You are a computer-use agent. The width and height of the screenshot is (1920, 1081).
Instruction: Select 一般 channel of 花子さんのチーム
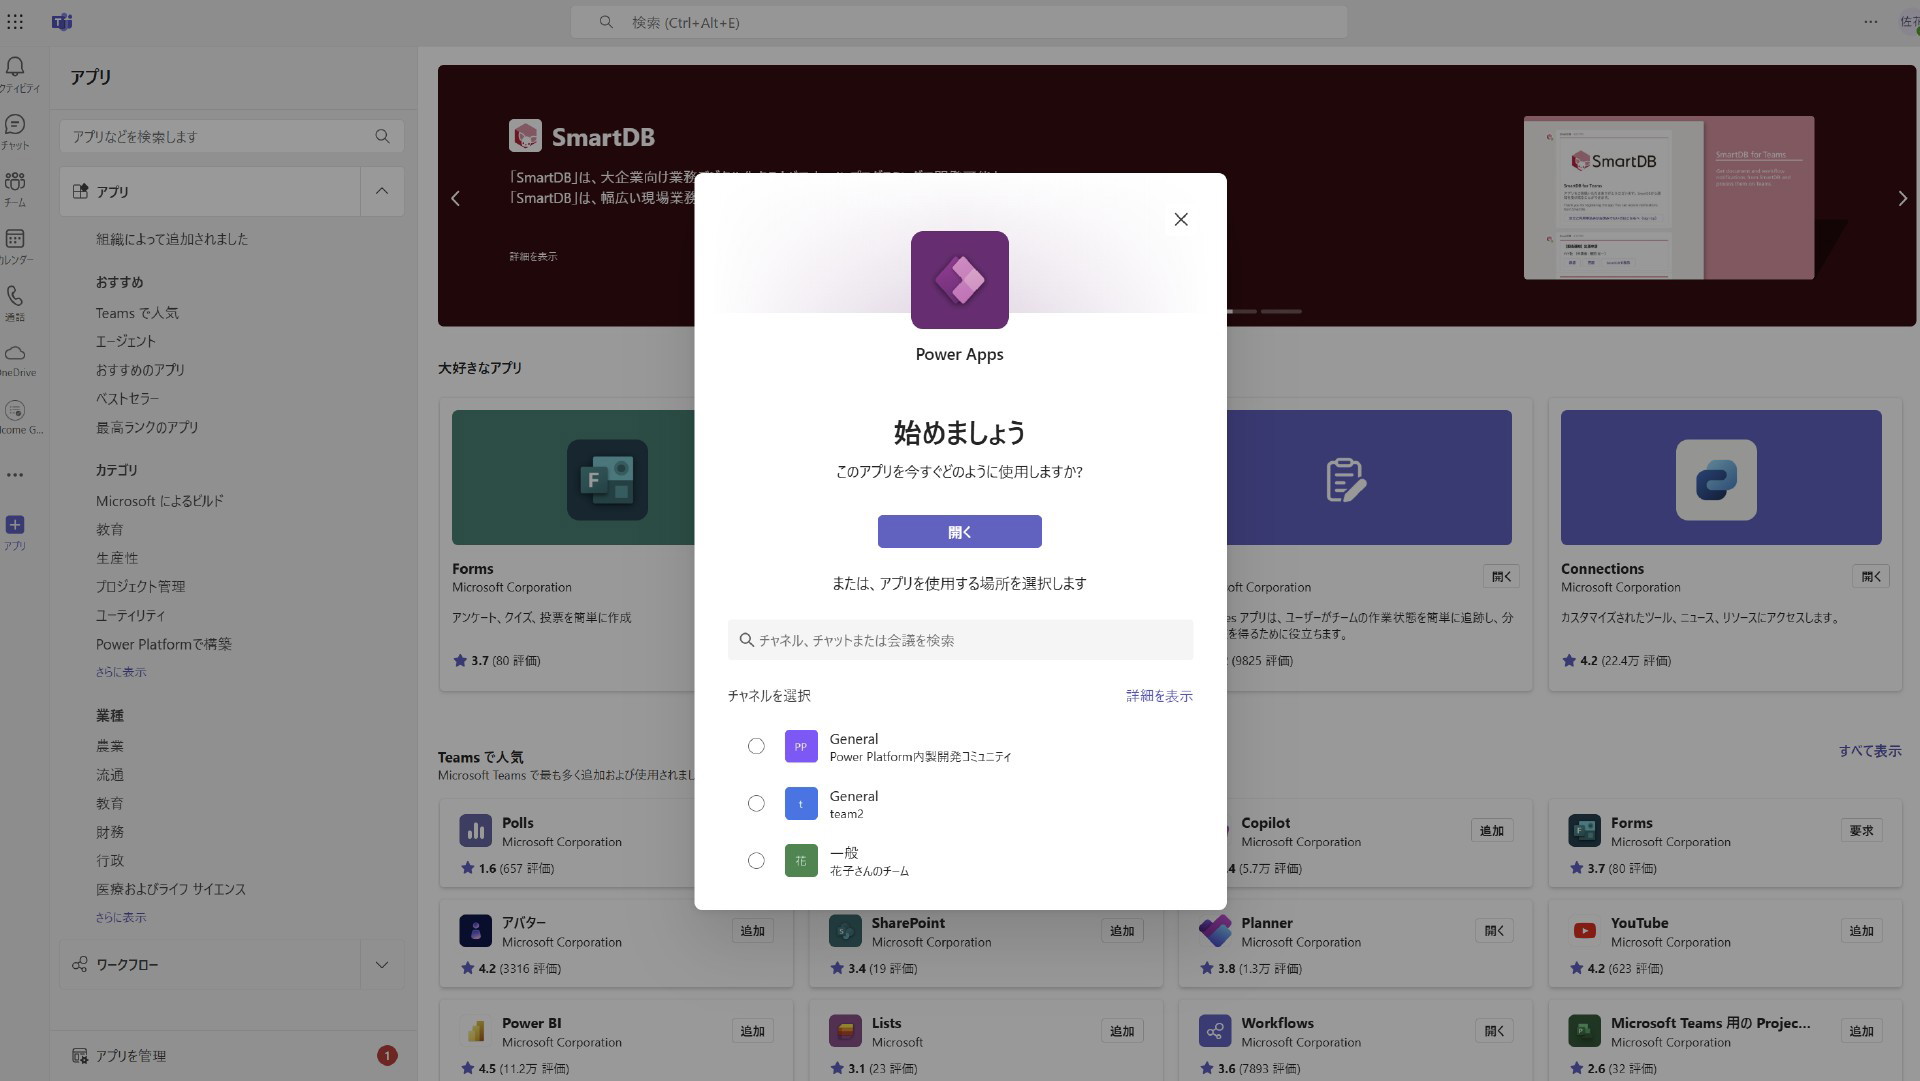click(756, 860)
